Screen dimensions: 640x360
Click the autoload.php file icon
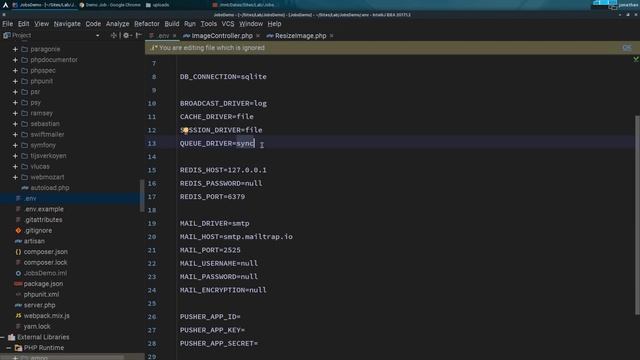25,188
